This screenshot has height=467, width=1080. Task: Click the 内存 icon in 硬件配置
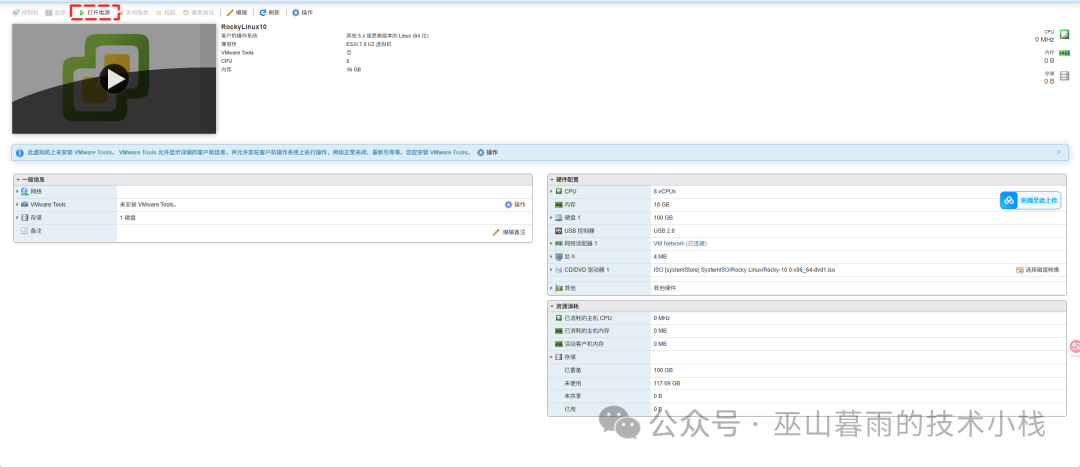click(559, 205)
